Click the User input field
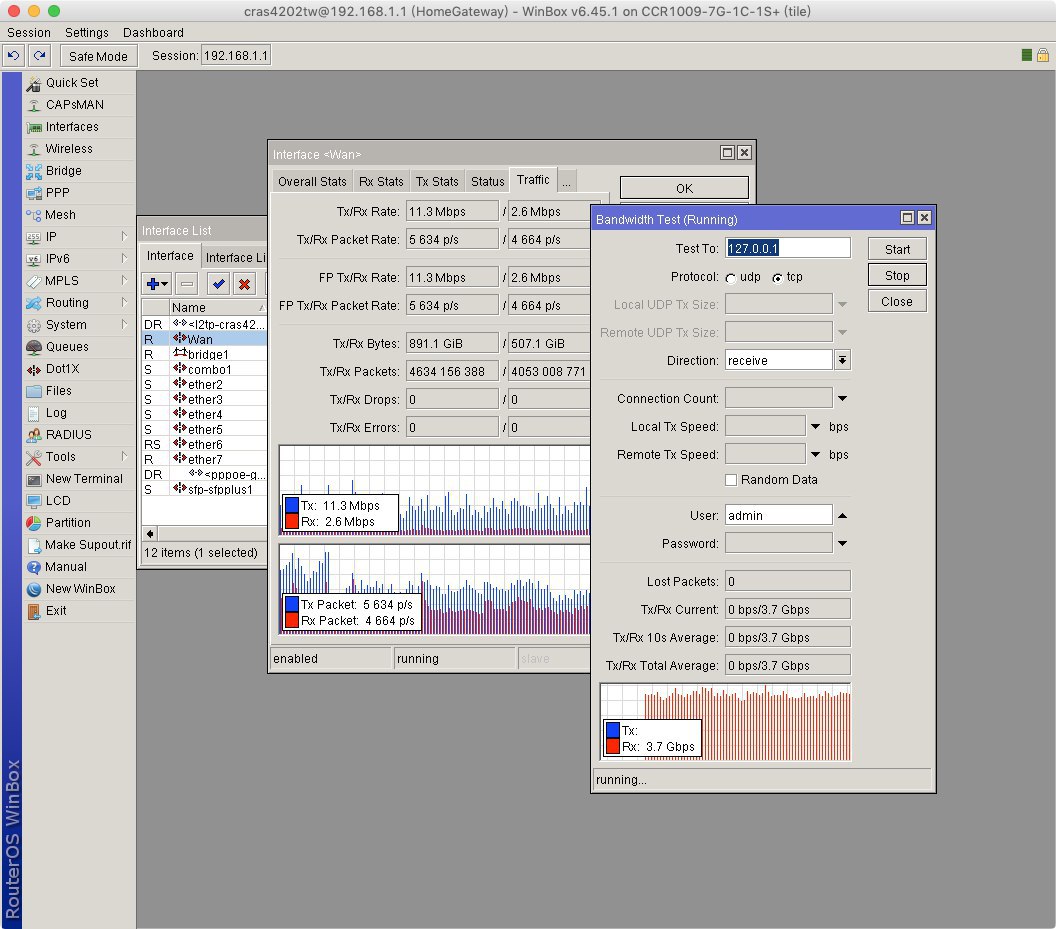This screenshot has width=1056, height=929. [x=779, y=515]
